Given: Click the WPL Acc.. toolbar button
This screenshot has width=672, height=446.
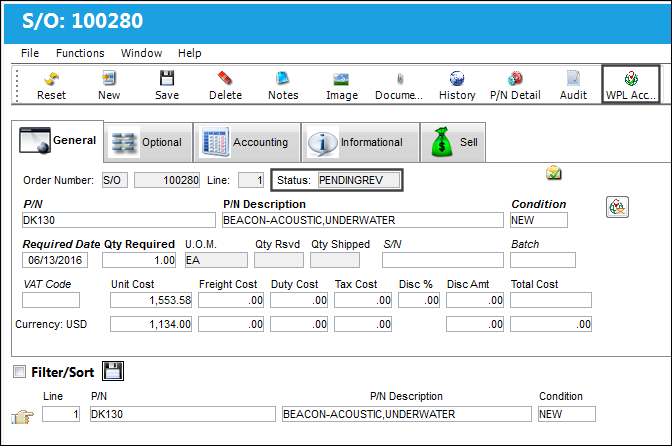Looking at the screenshot, I should point(630,84).
